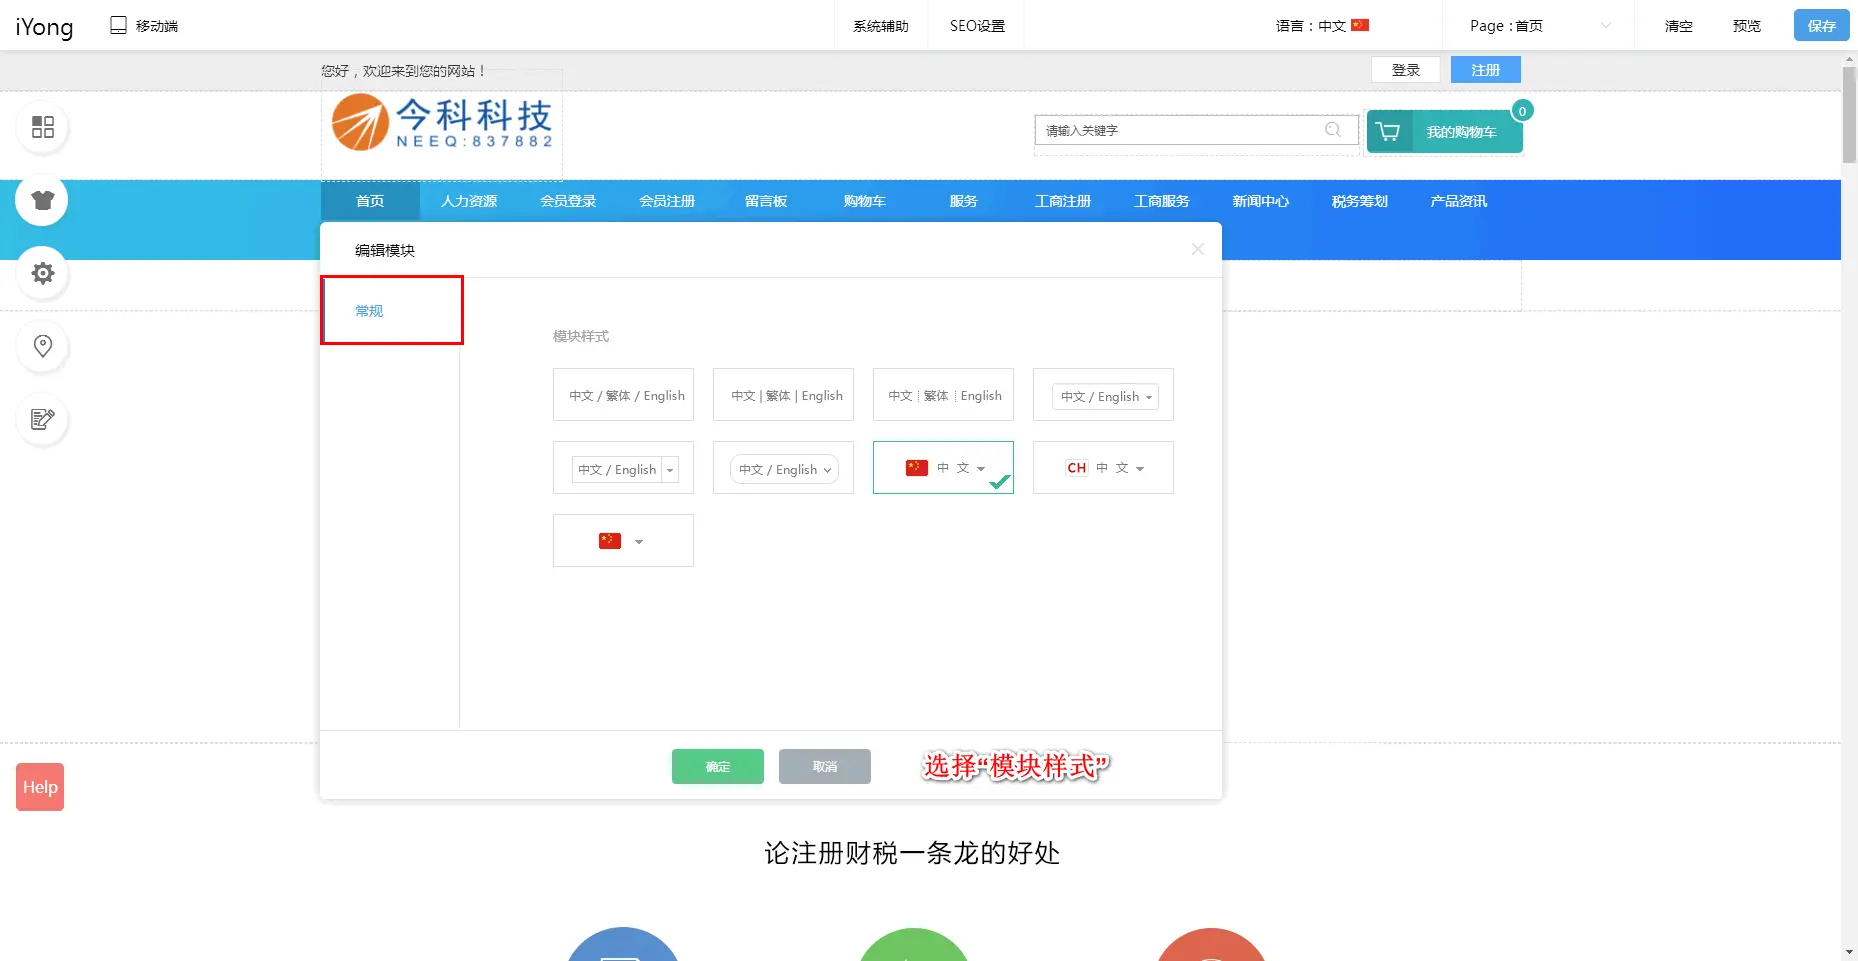Click the blue 保存 save button
This screenshot has width=1858, height=961.
[x=1821, y=26]
